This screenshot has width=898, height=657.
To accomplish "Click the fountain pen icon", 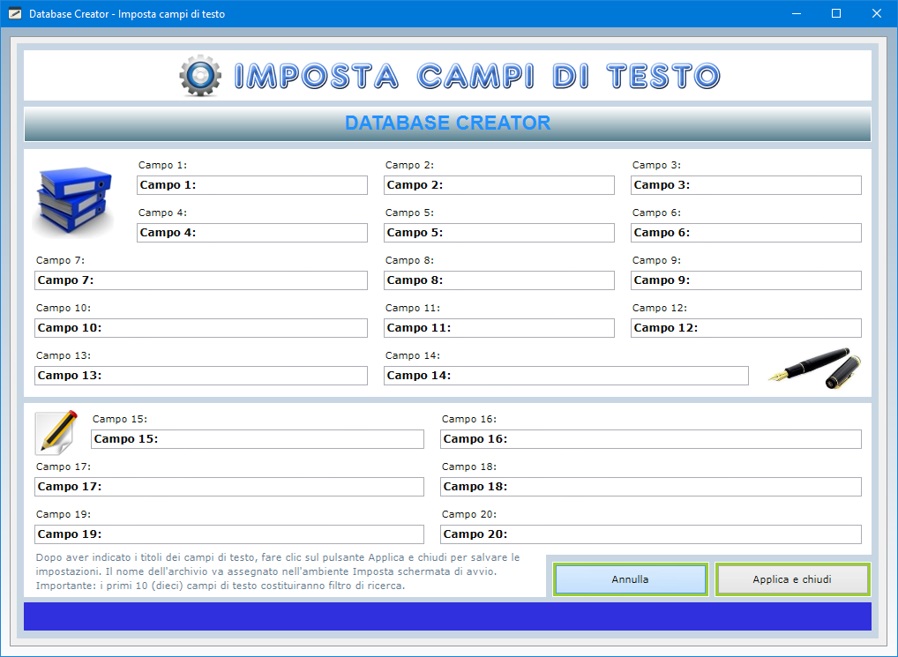I will click(x=814, y=368).
